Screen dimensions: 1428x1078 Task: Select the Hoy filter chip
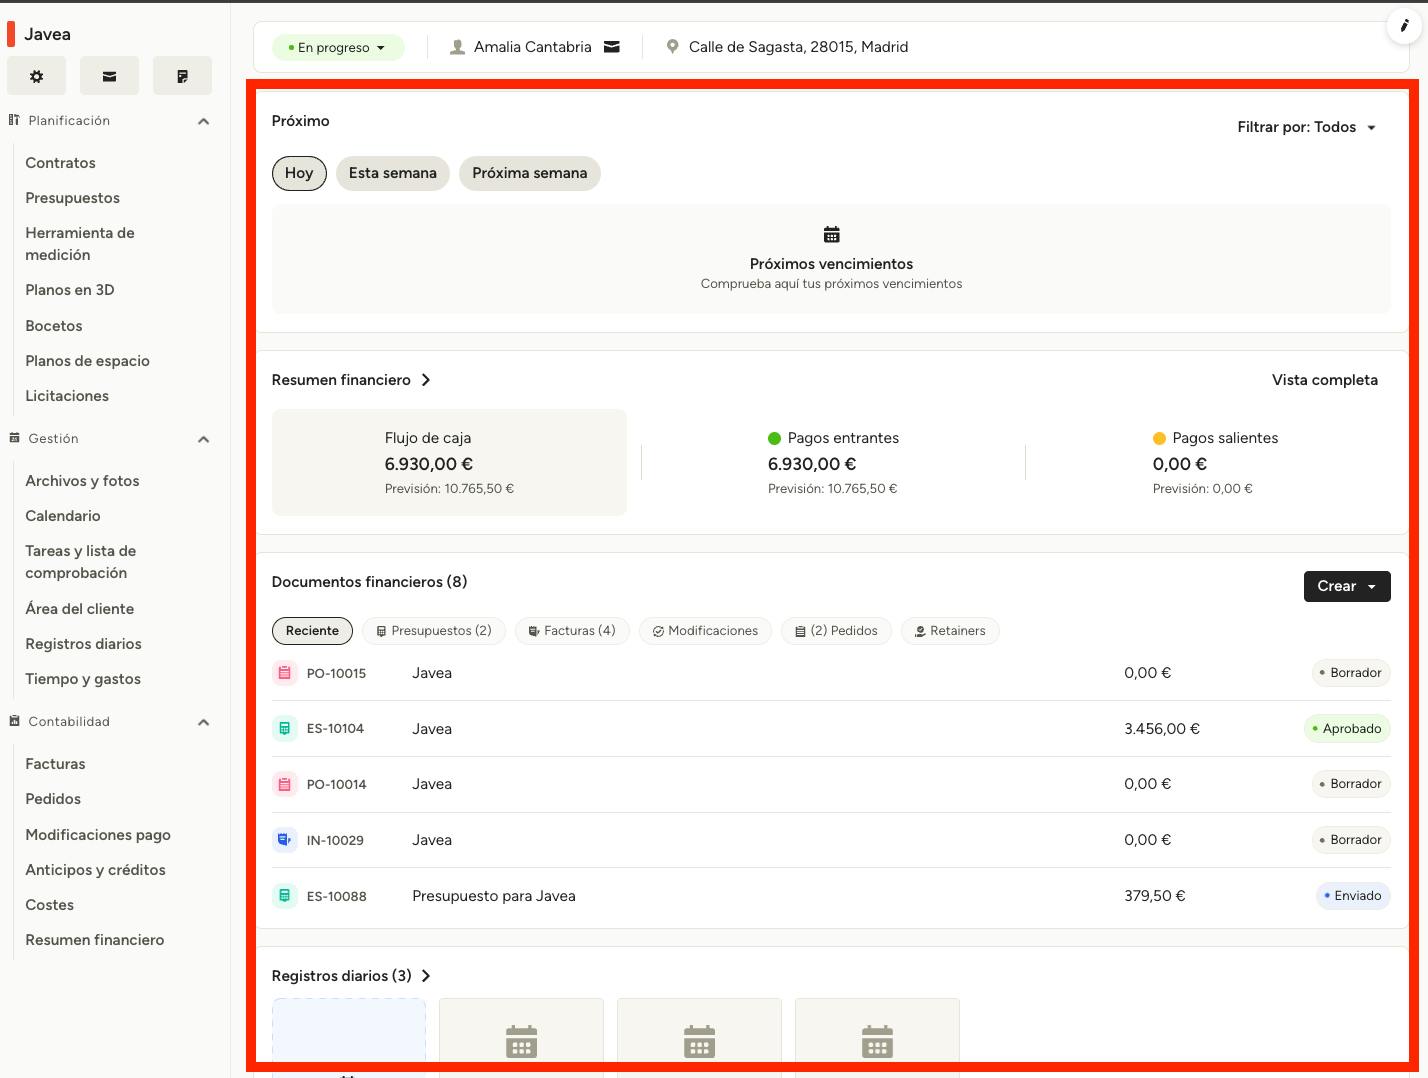(299, 173)
